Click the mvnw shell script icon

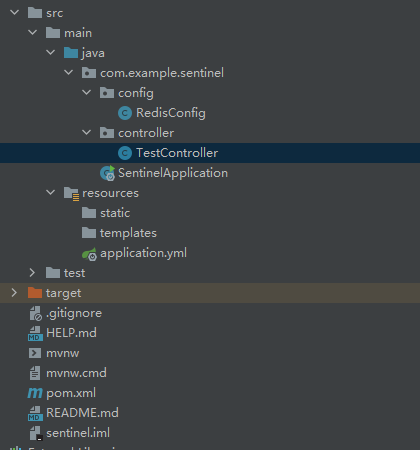pyautogui.click(x=35, y=353)
